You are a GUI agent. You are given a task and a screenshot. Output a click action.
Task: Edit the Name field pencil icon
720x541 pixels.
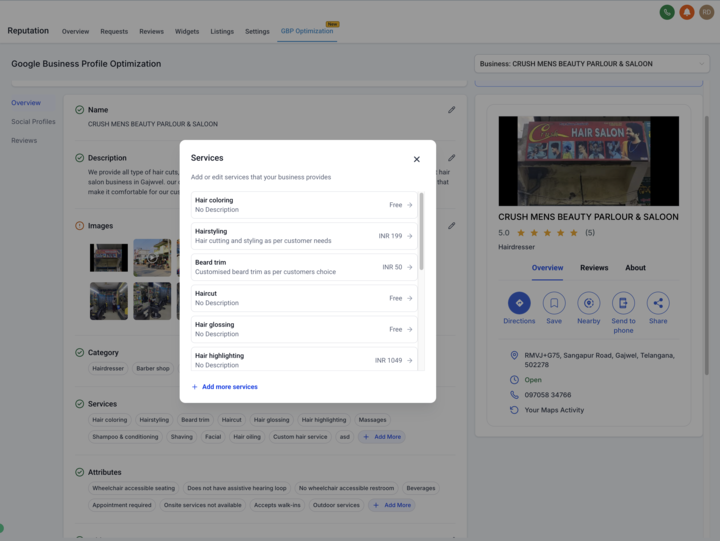click(x=452, y=110)
